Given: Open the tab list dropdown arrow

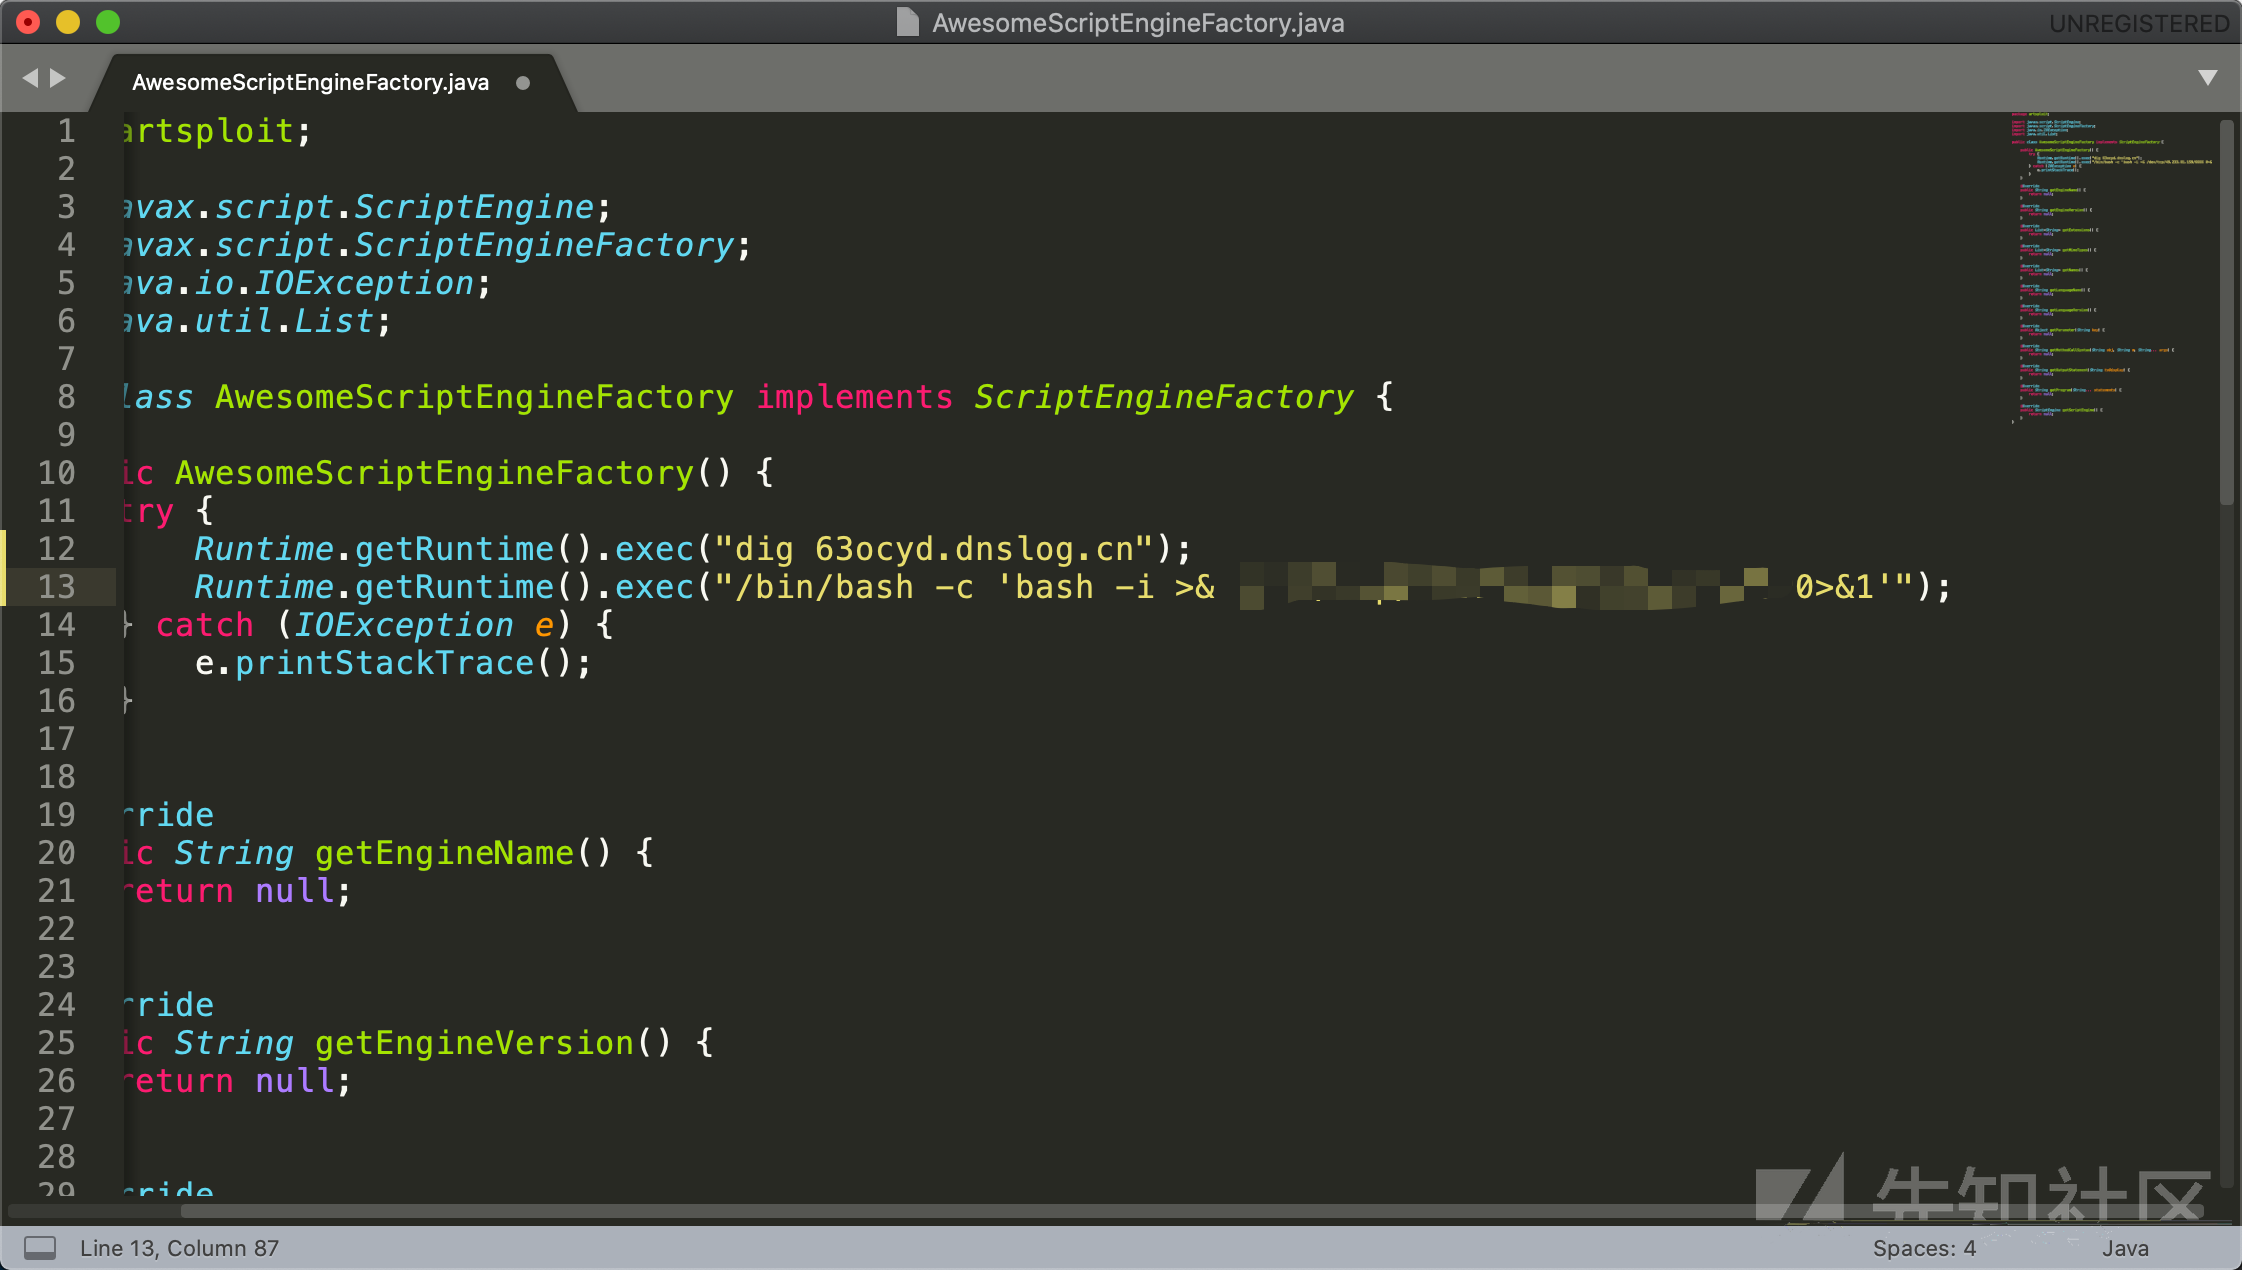Looking at the screenshot, I should 2208,78.
